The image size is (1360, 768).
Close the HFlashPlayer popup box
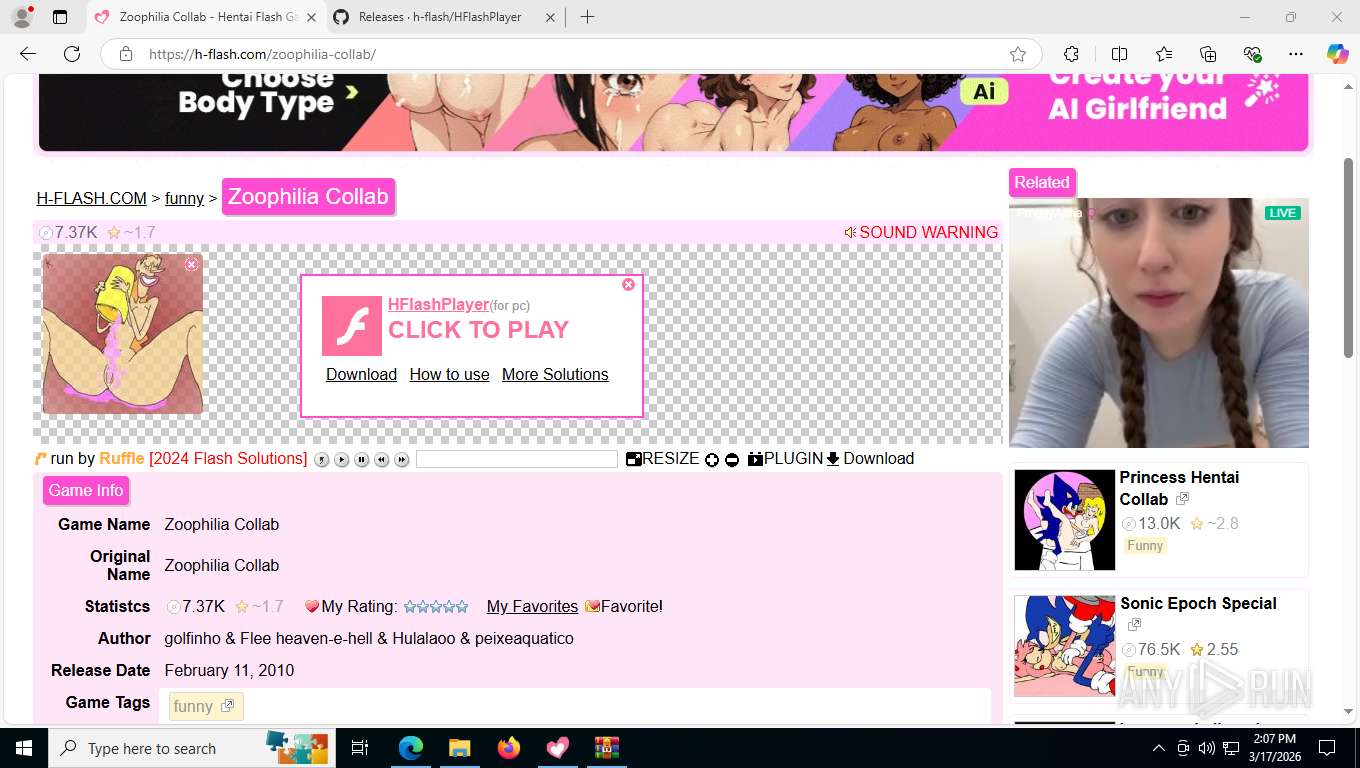tap(628, 285)
